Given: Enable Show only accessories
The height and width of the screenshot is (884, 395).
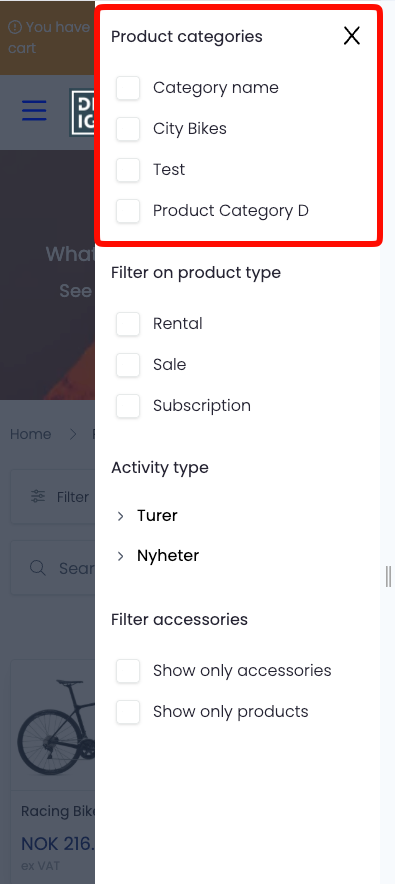Looking at the screenshot, I should tap(128, 671).
